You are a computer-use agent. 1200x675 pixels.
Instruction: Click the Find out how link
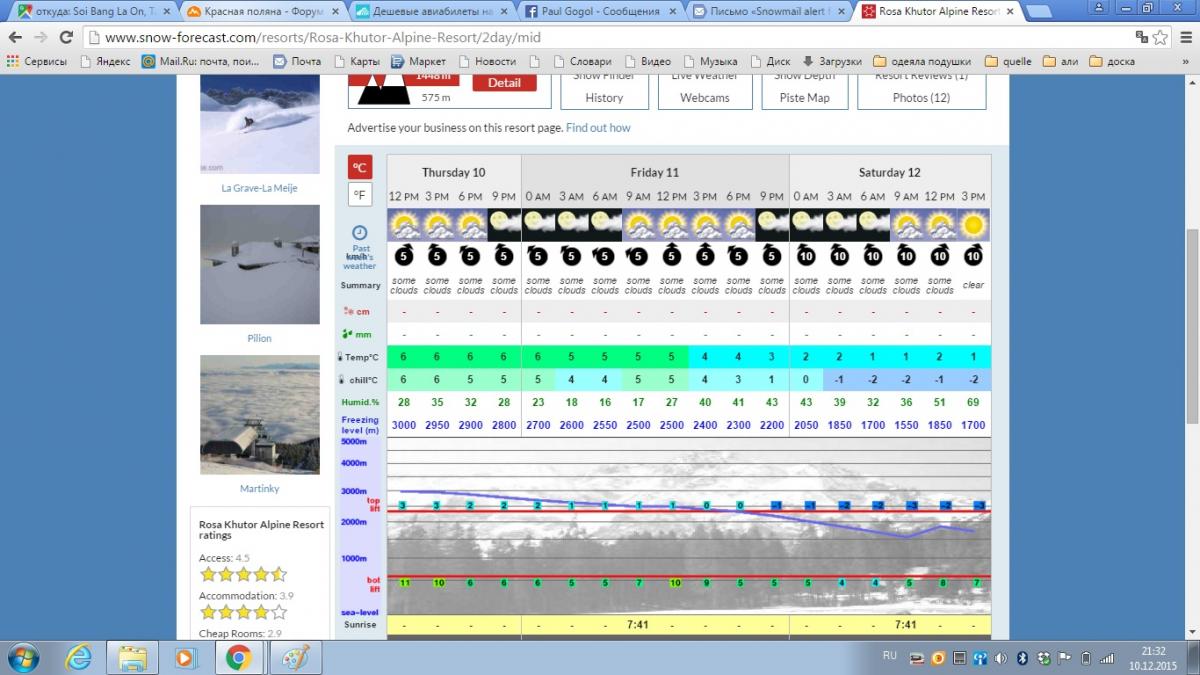click(x=598, y=128)
